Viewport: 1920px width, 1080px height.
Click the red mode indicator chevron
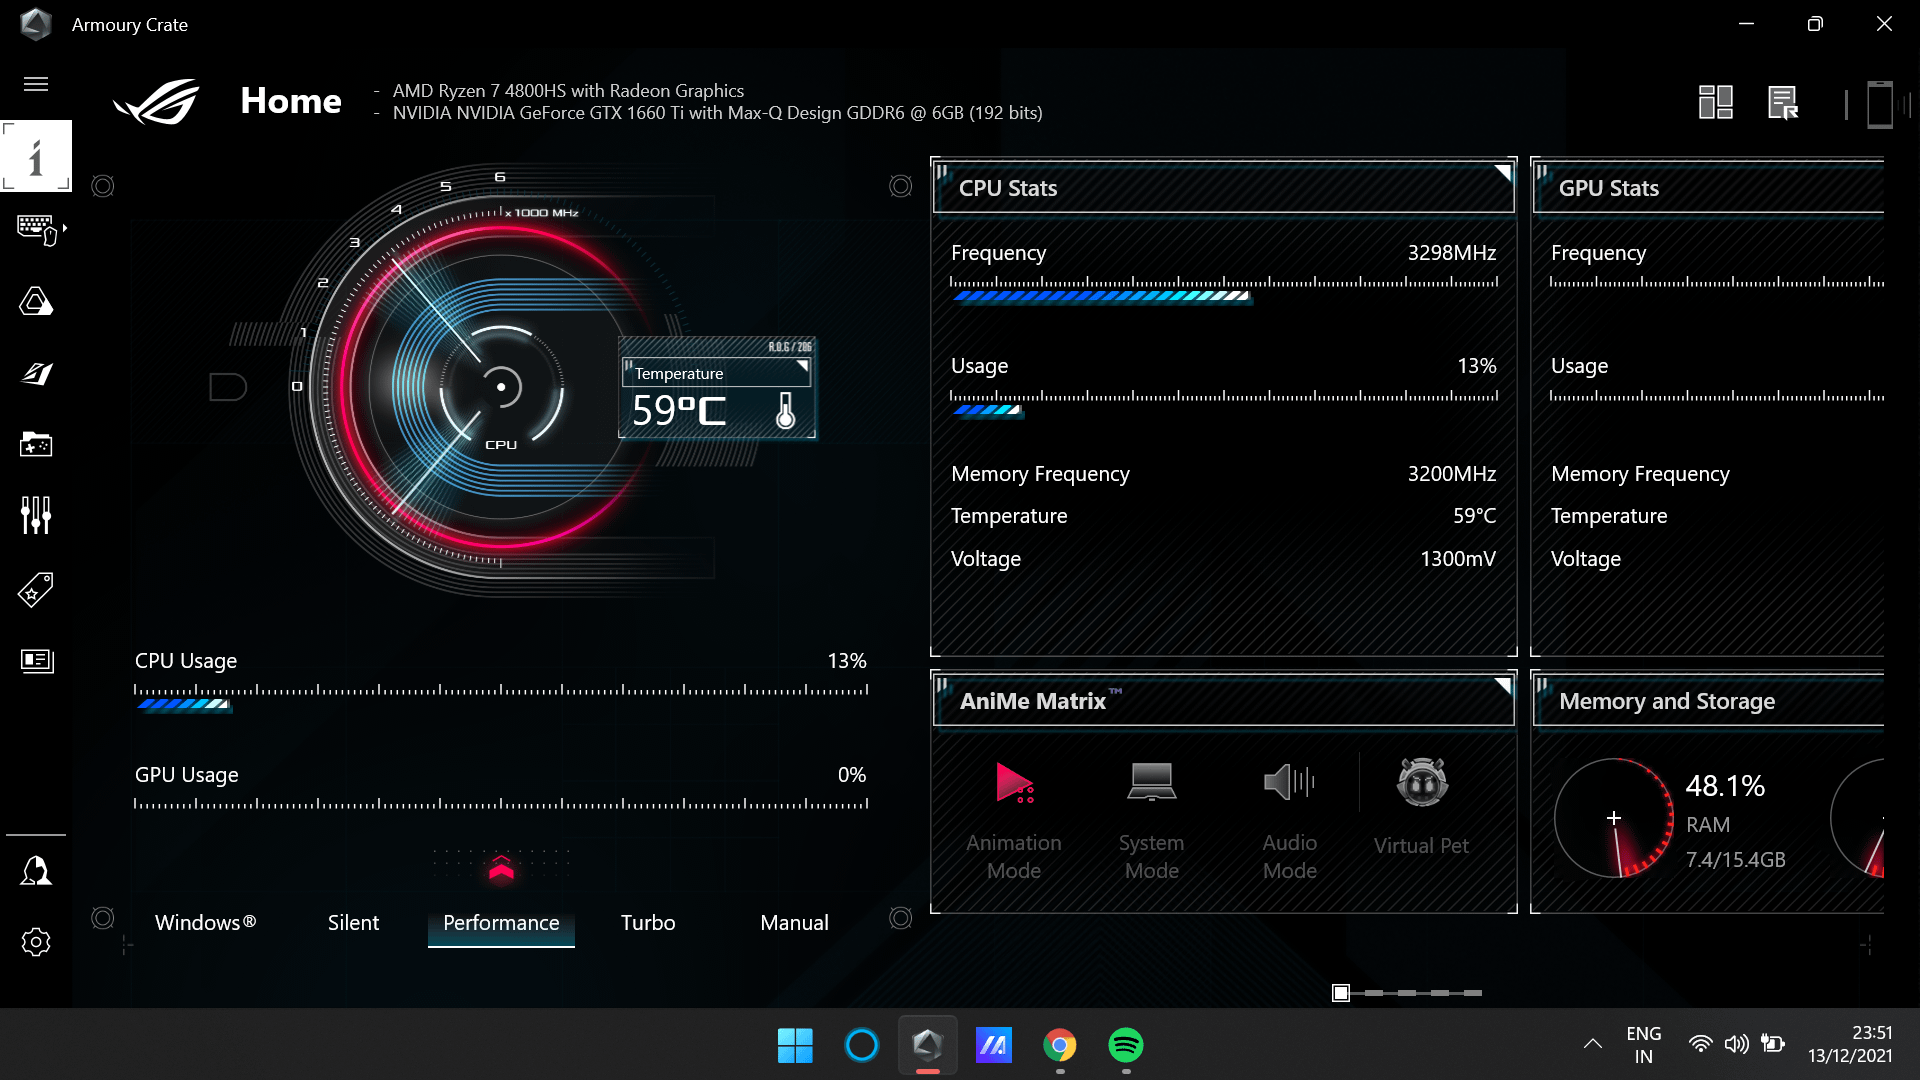(x=501, y=869)
